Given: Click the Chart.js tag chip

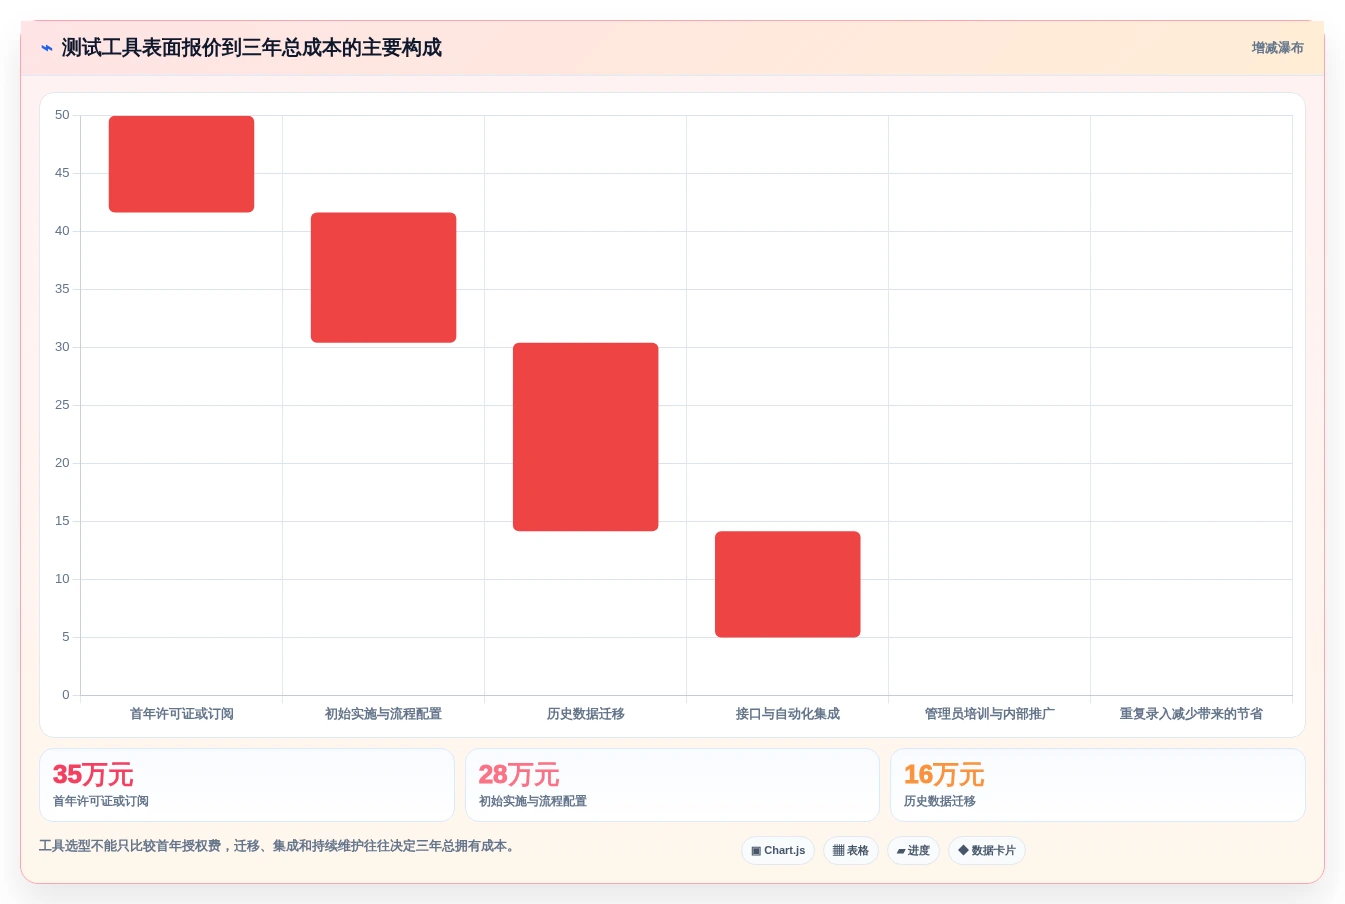Looking at the screenshot, I should click(778, 851).
